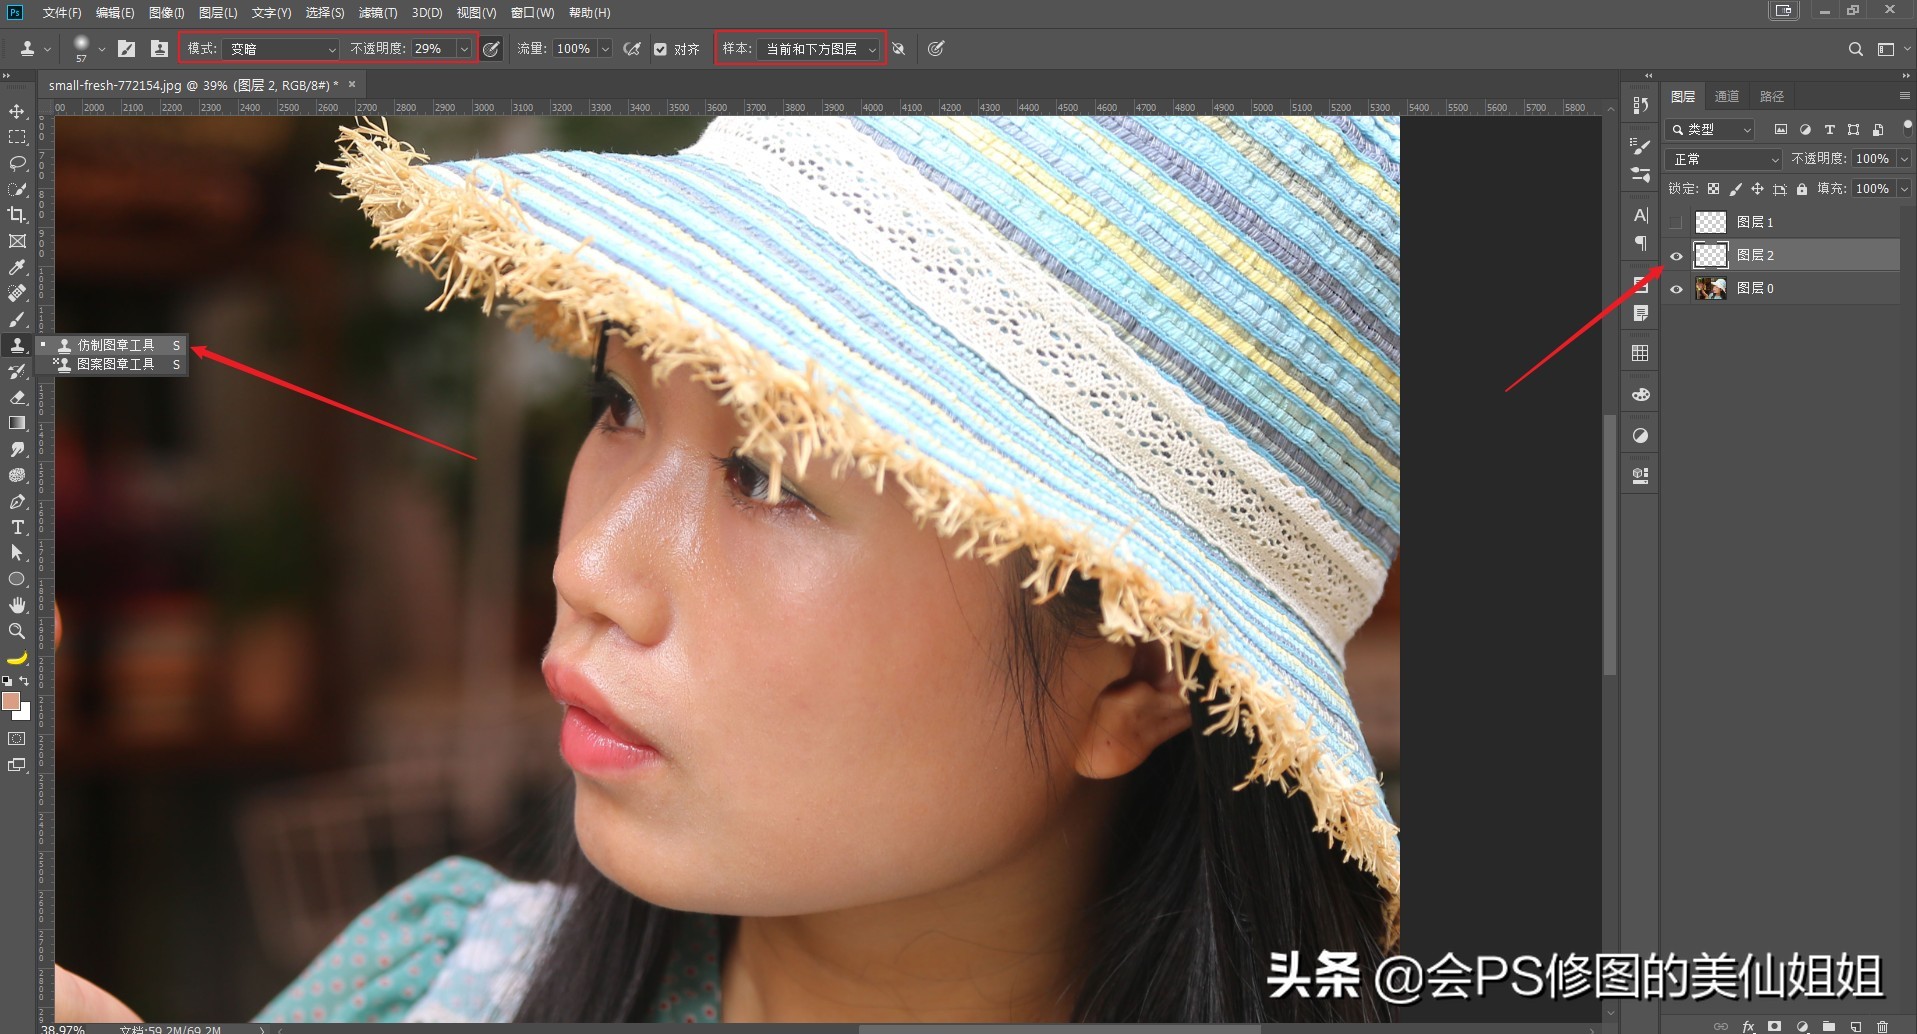The image size is (1917, 1034).
Task: Select the Eraser tool
Action: click(x=17, y=397)
